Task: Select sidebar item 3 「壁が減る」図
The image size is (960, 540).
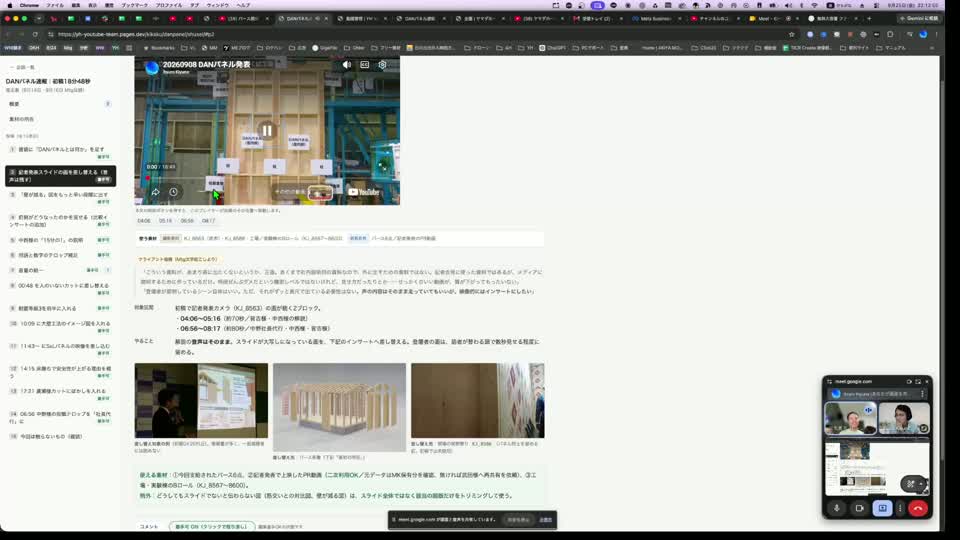Action: coord(60,198)
